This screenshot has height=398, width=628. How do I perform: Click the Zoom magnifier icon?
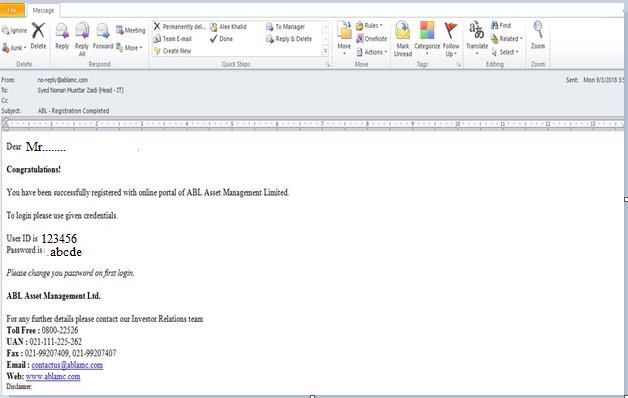[538, 30]
